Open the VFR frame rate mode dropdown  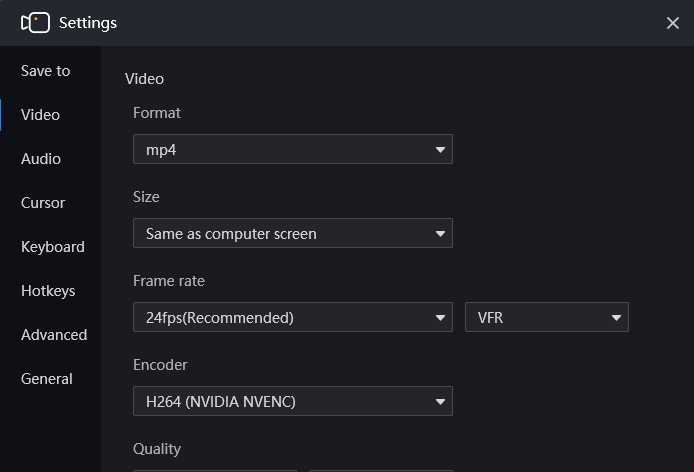click(x=547, y=317)
